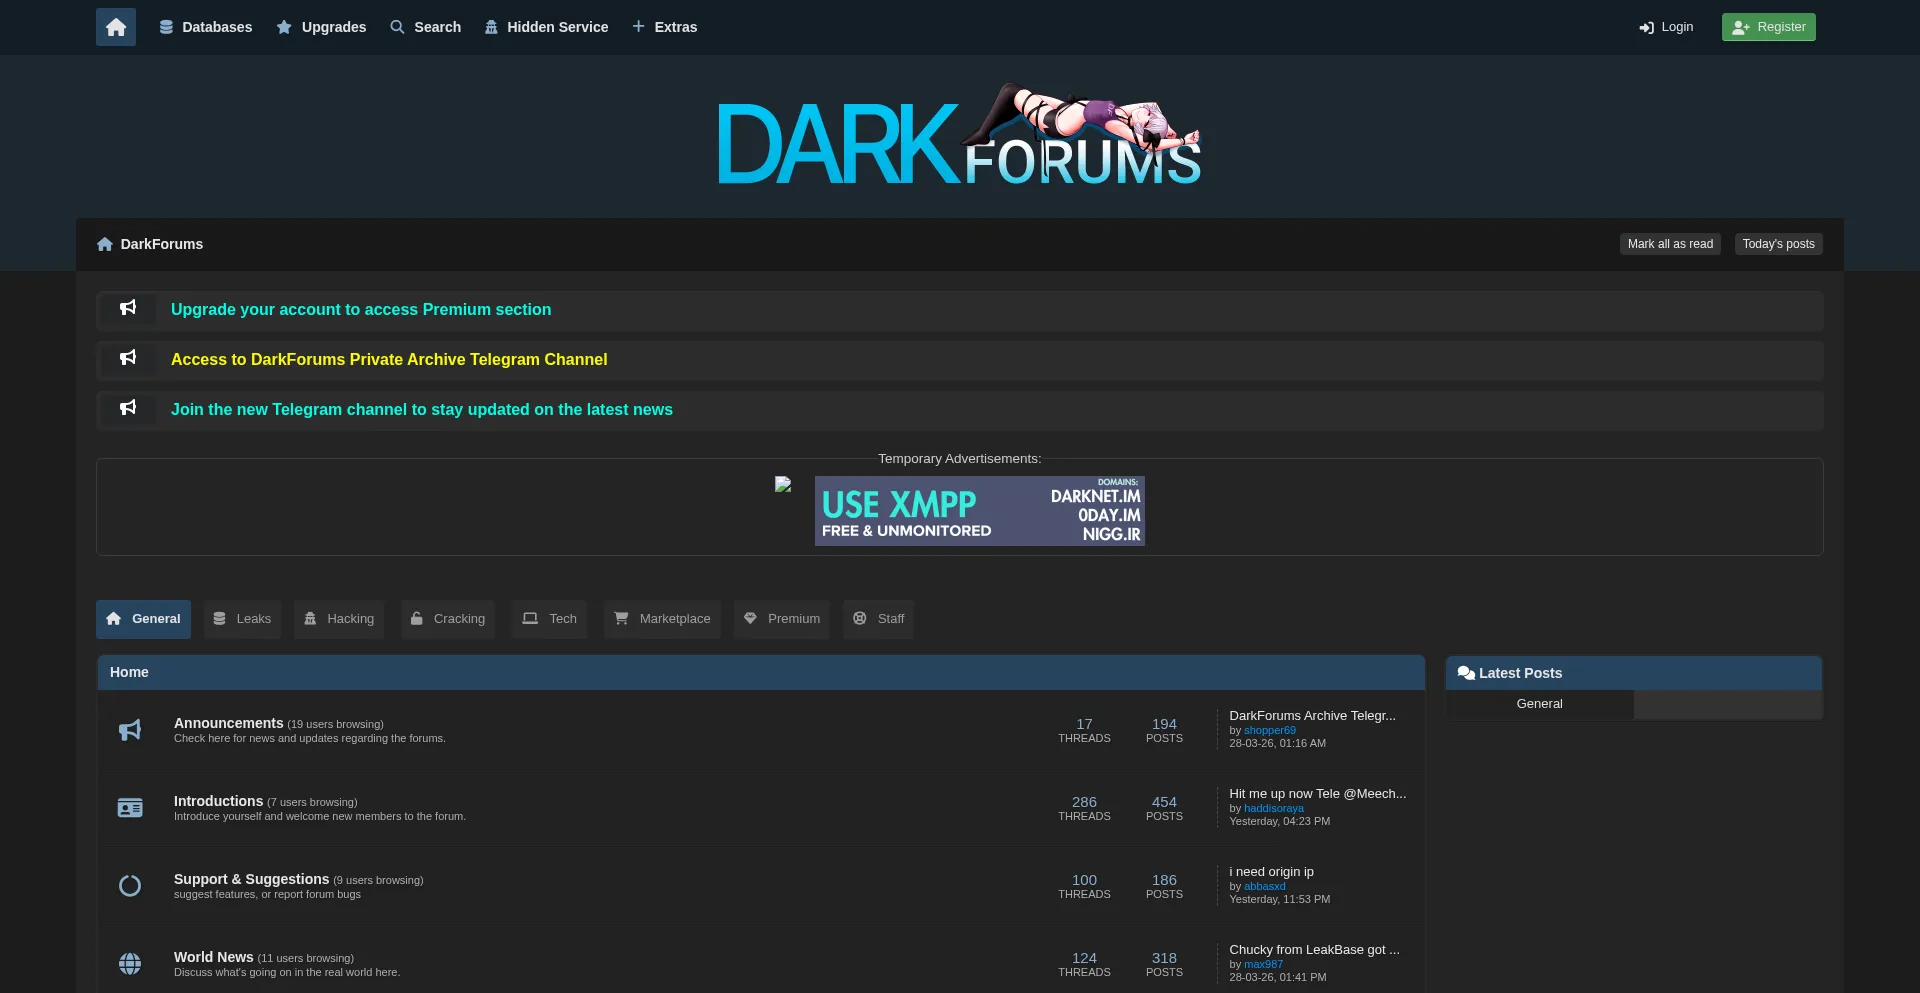This screenshot has height=993, width=1920.
Task: Click the World News globe icon
Action: point(130,964)
